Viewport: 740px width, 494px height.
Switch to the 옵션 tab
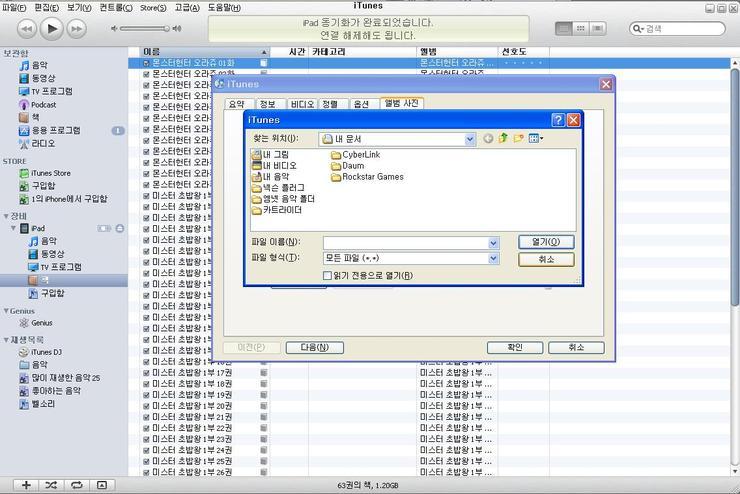pos(362,104)
